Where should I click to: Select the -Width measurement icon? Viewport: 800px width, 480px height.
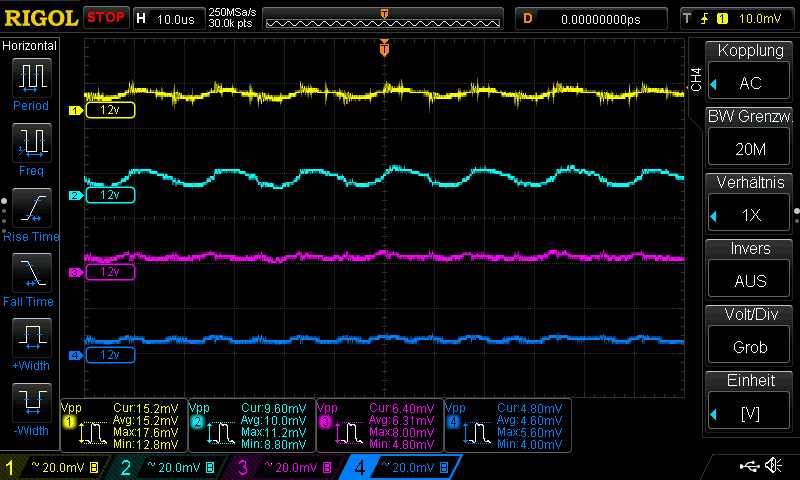point(32,402)
